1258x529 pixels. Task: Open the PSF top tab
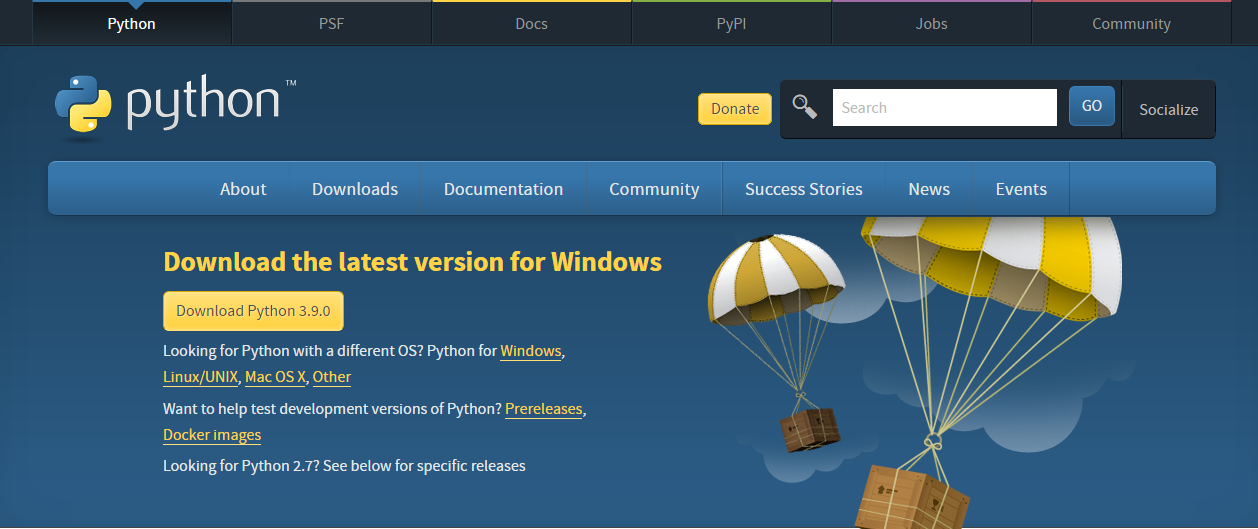[332, 23]
